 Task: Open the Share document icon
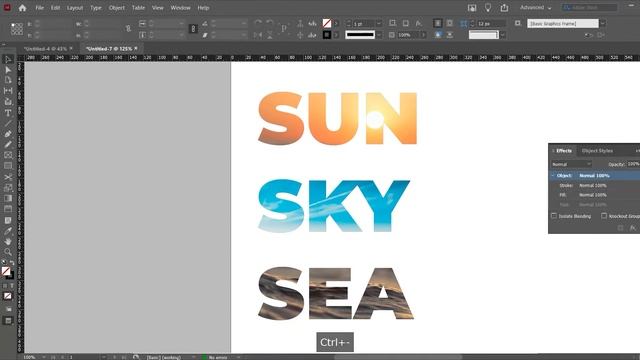(504, 8)
